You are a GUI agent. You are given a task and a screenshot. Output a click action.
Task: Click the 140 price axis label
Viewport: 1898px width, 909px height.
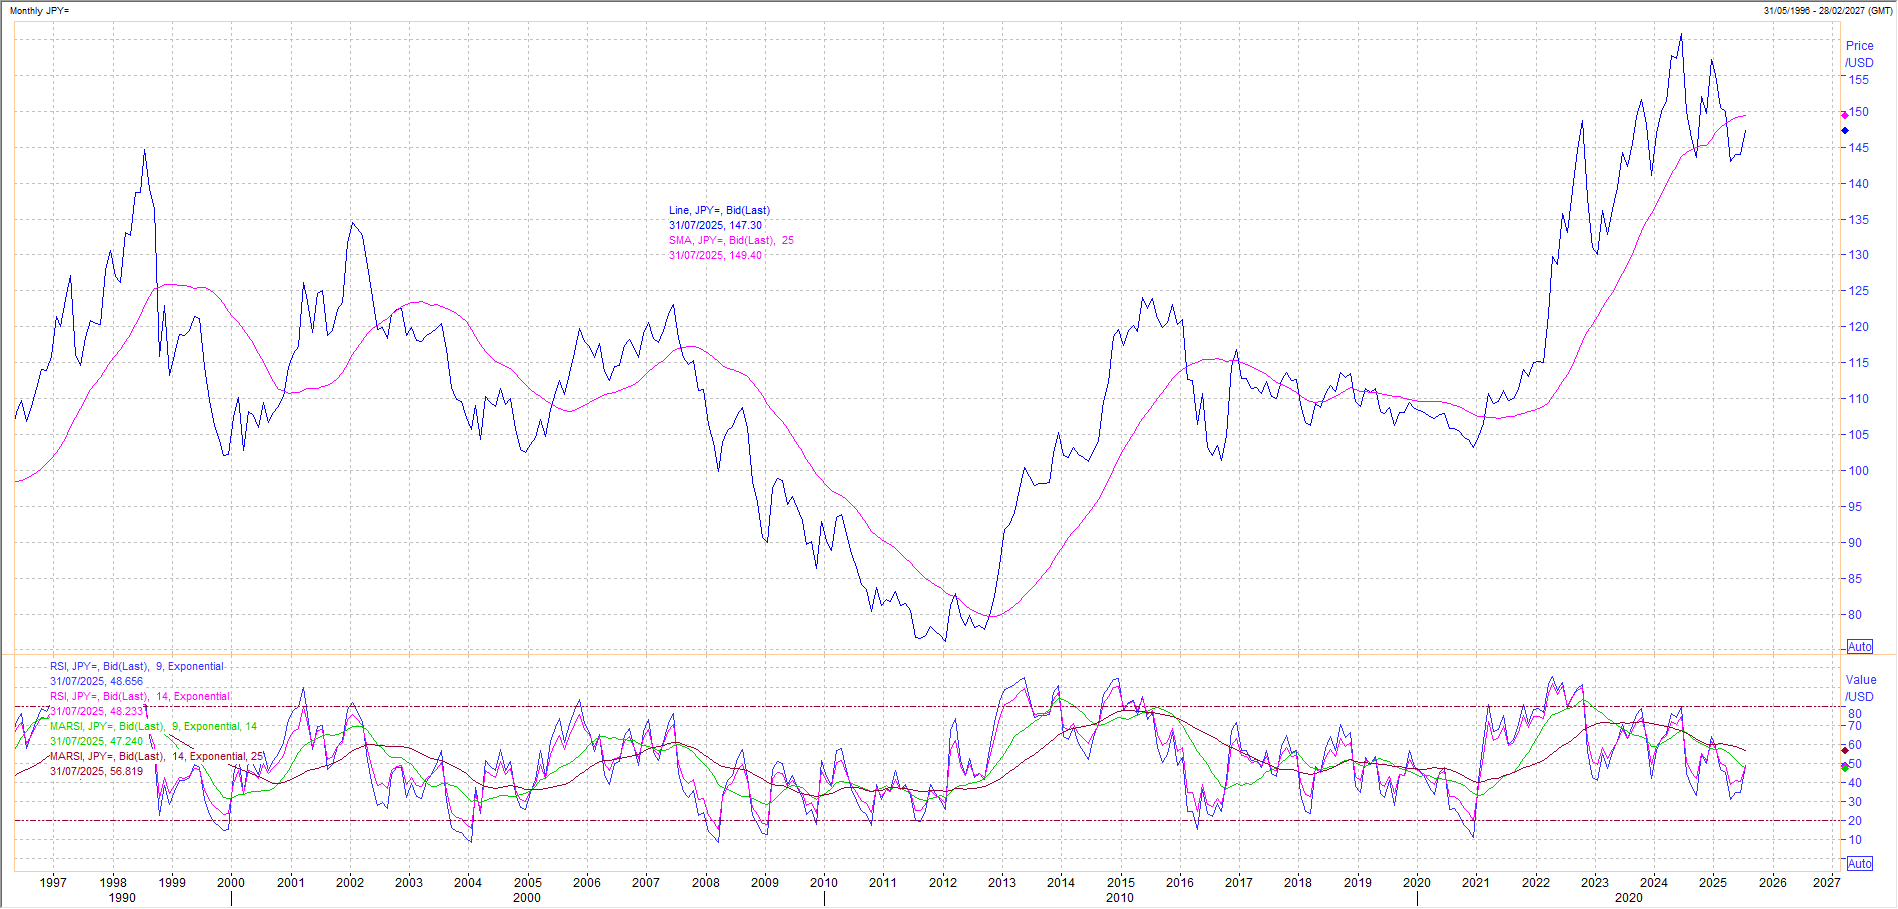tap(1858, 184)
